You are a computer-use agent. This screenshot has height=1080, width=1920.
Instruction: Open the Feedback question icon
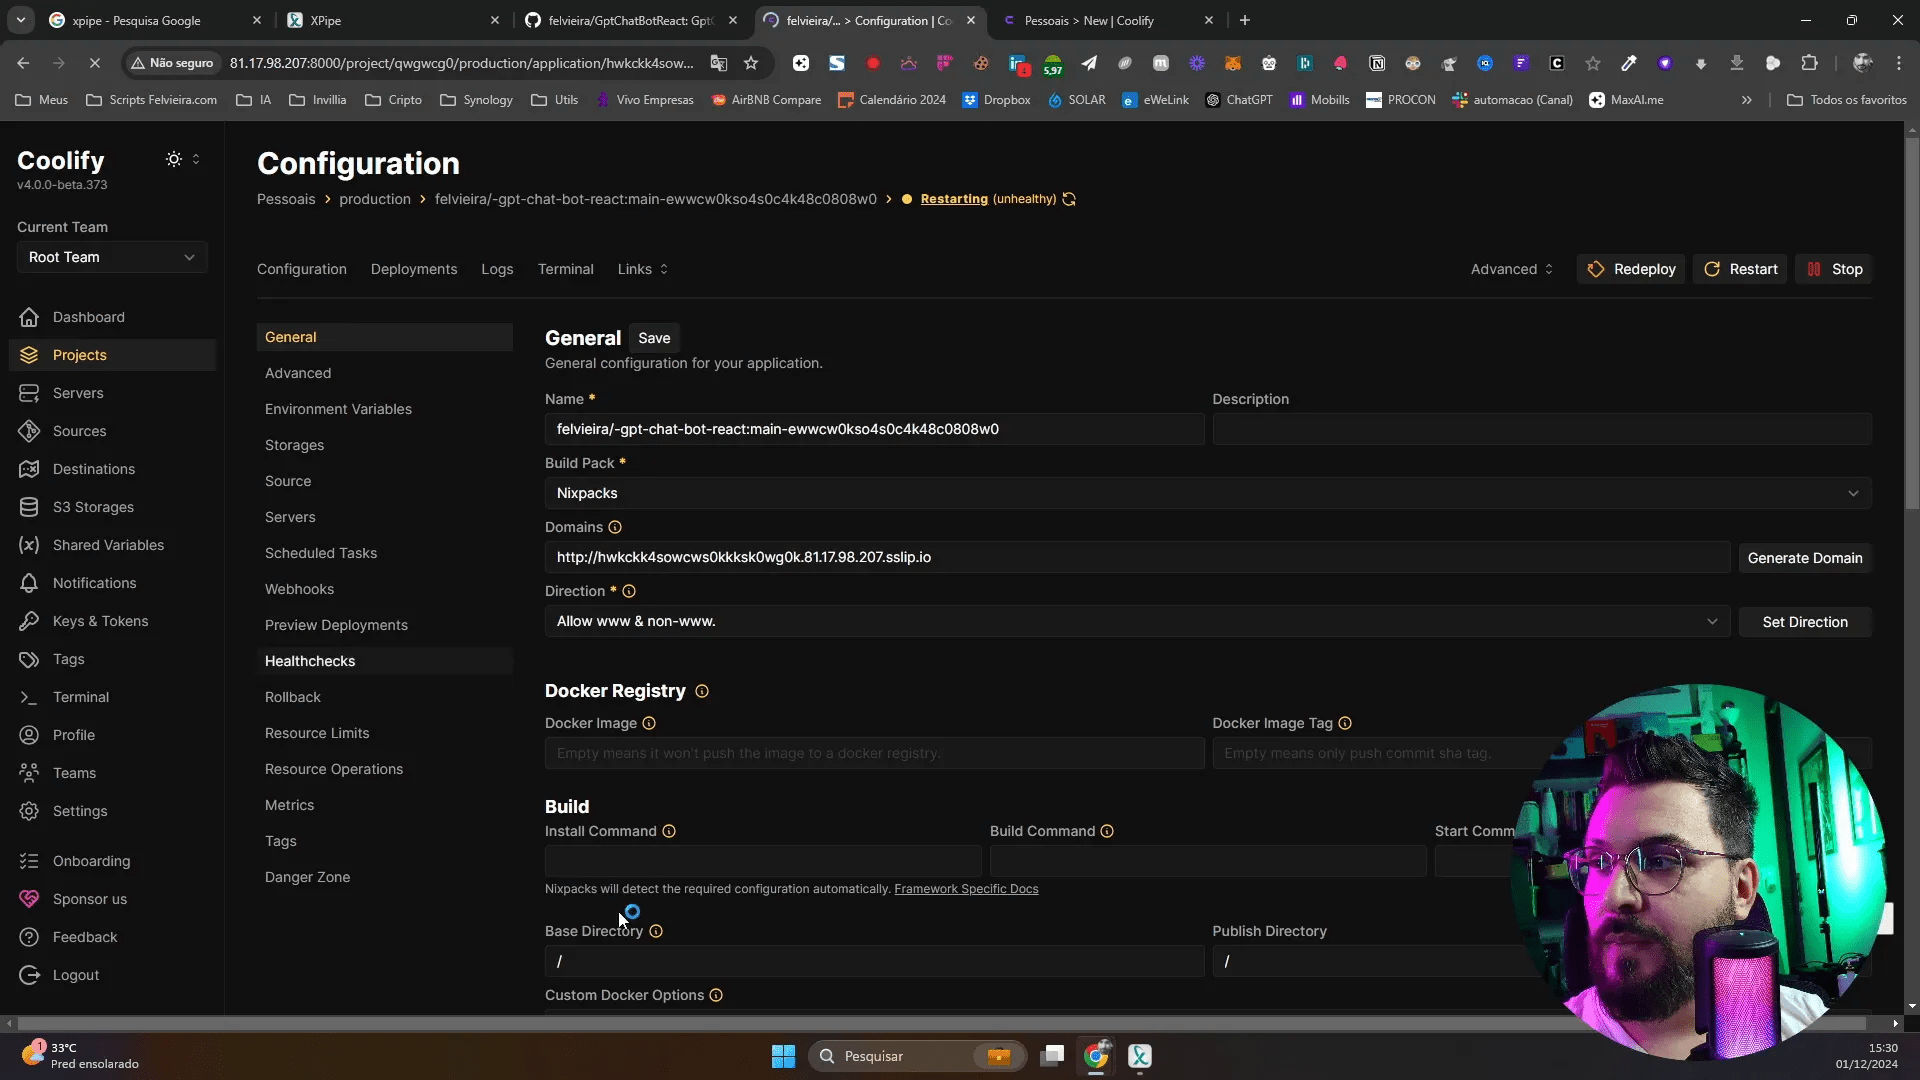(29, 937)
